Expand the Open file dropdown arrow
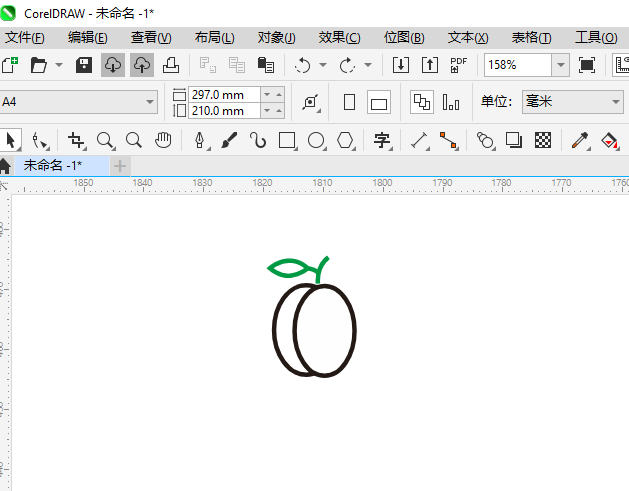 pos(59,65)
